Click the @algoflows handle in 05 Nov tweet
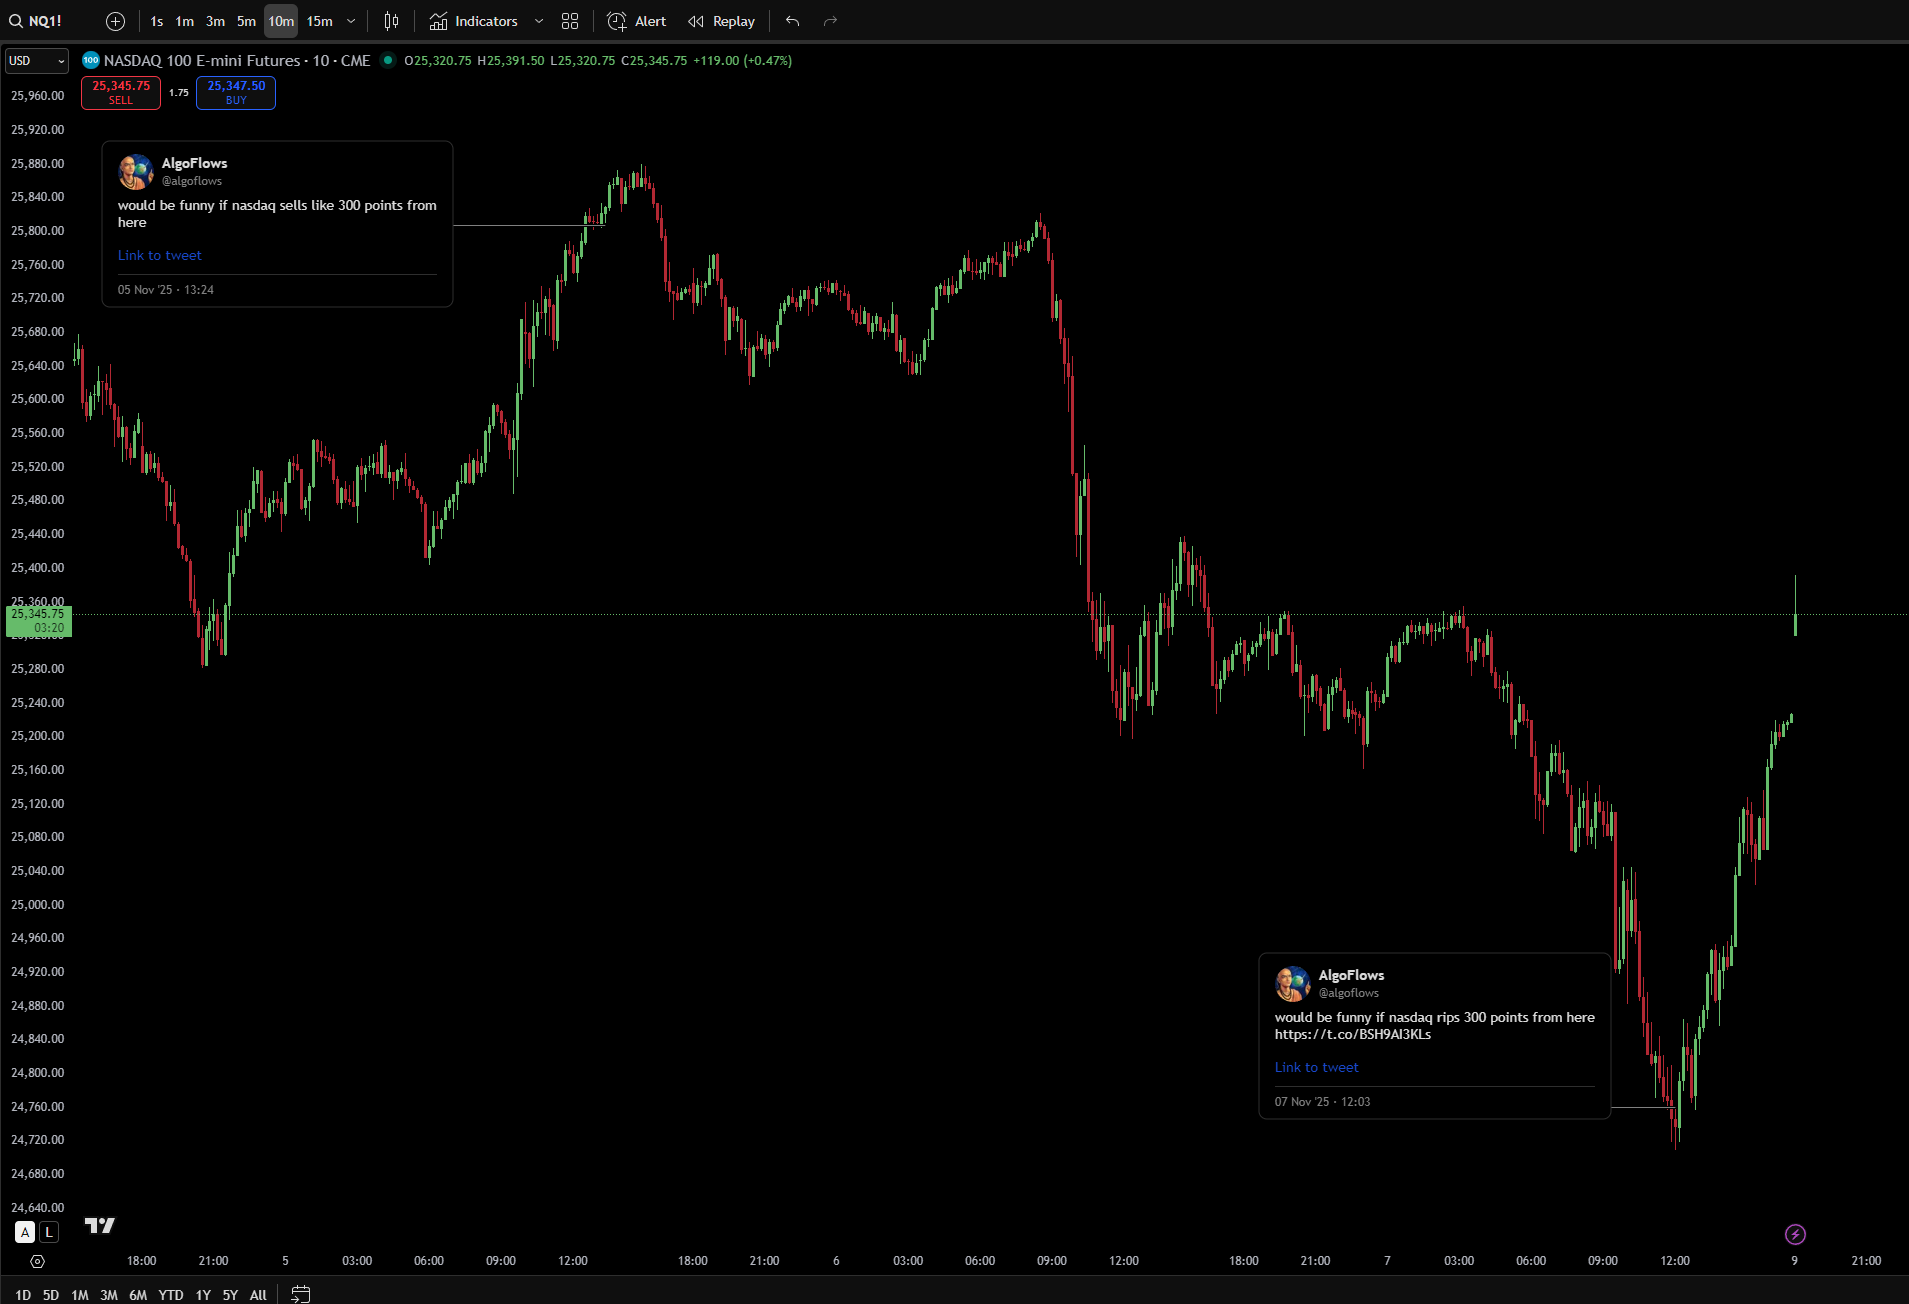Screen dimensions: 1909x1304 pos(192,181)
